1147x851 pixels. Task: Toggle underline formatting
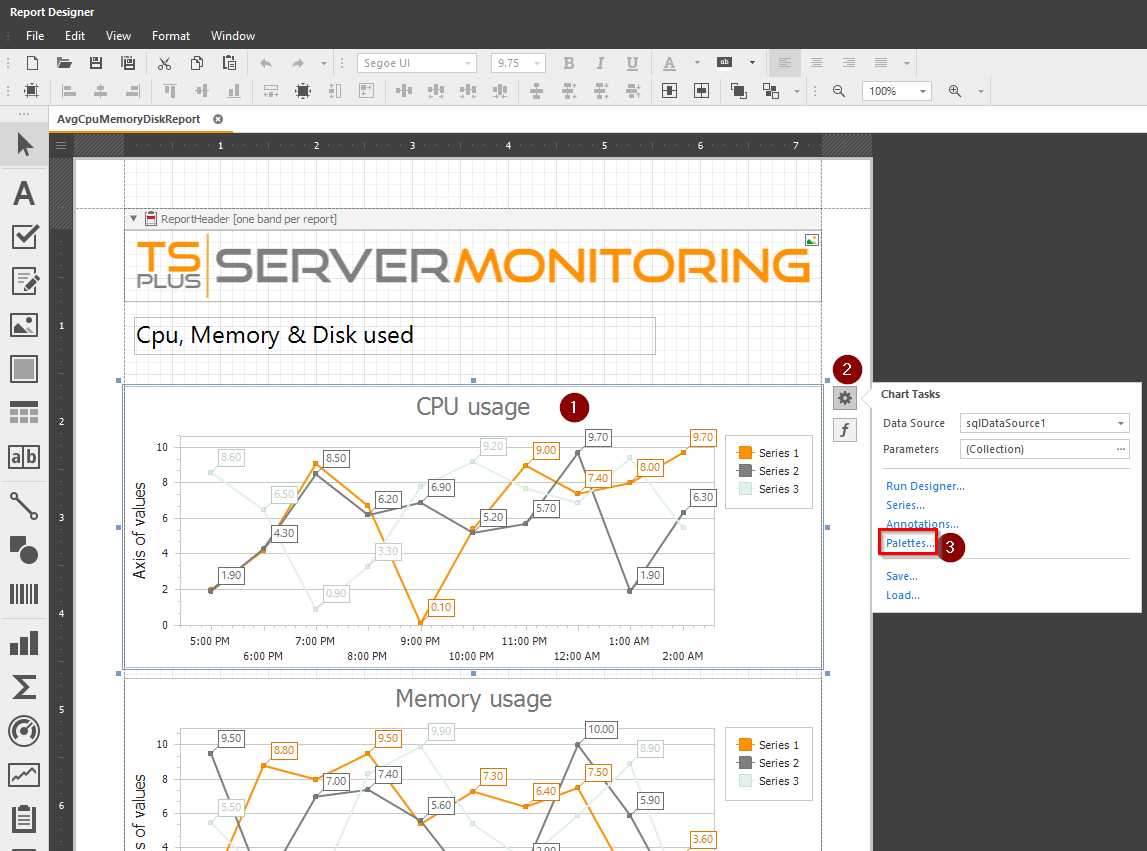click(x=632, y=63)
